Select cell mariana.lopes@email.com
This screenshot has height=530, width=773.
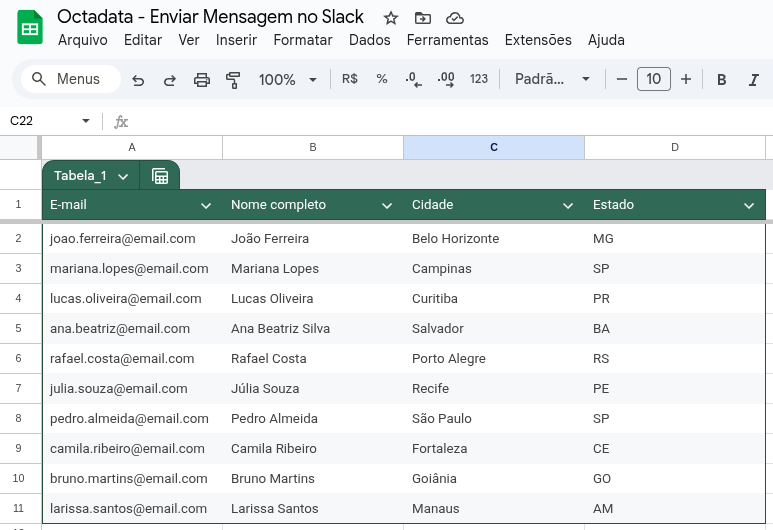pyautogui.click(x=132, y=269)
